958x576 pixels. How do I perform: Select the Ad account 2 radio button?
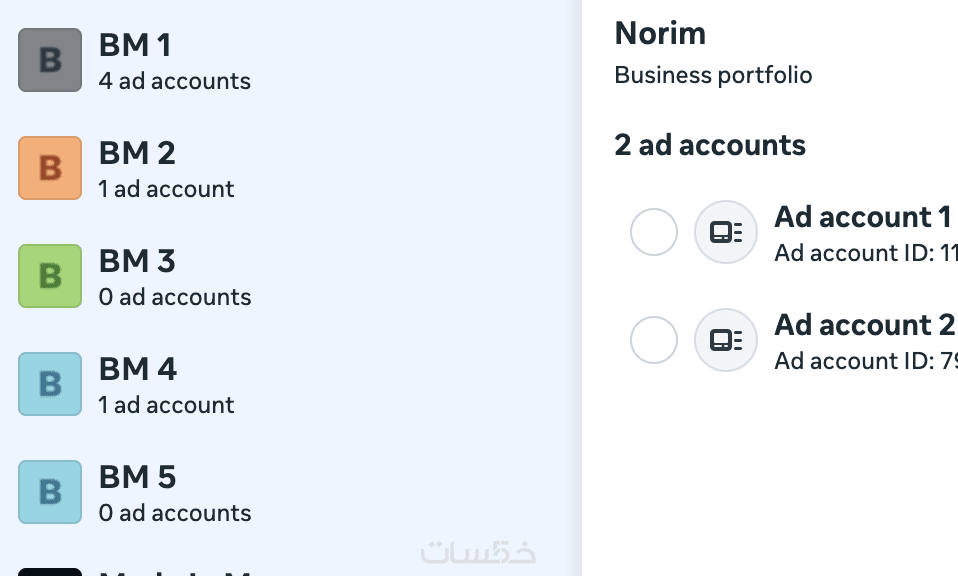[x=654, y=340]
